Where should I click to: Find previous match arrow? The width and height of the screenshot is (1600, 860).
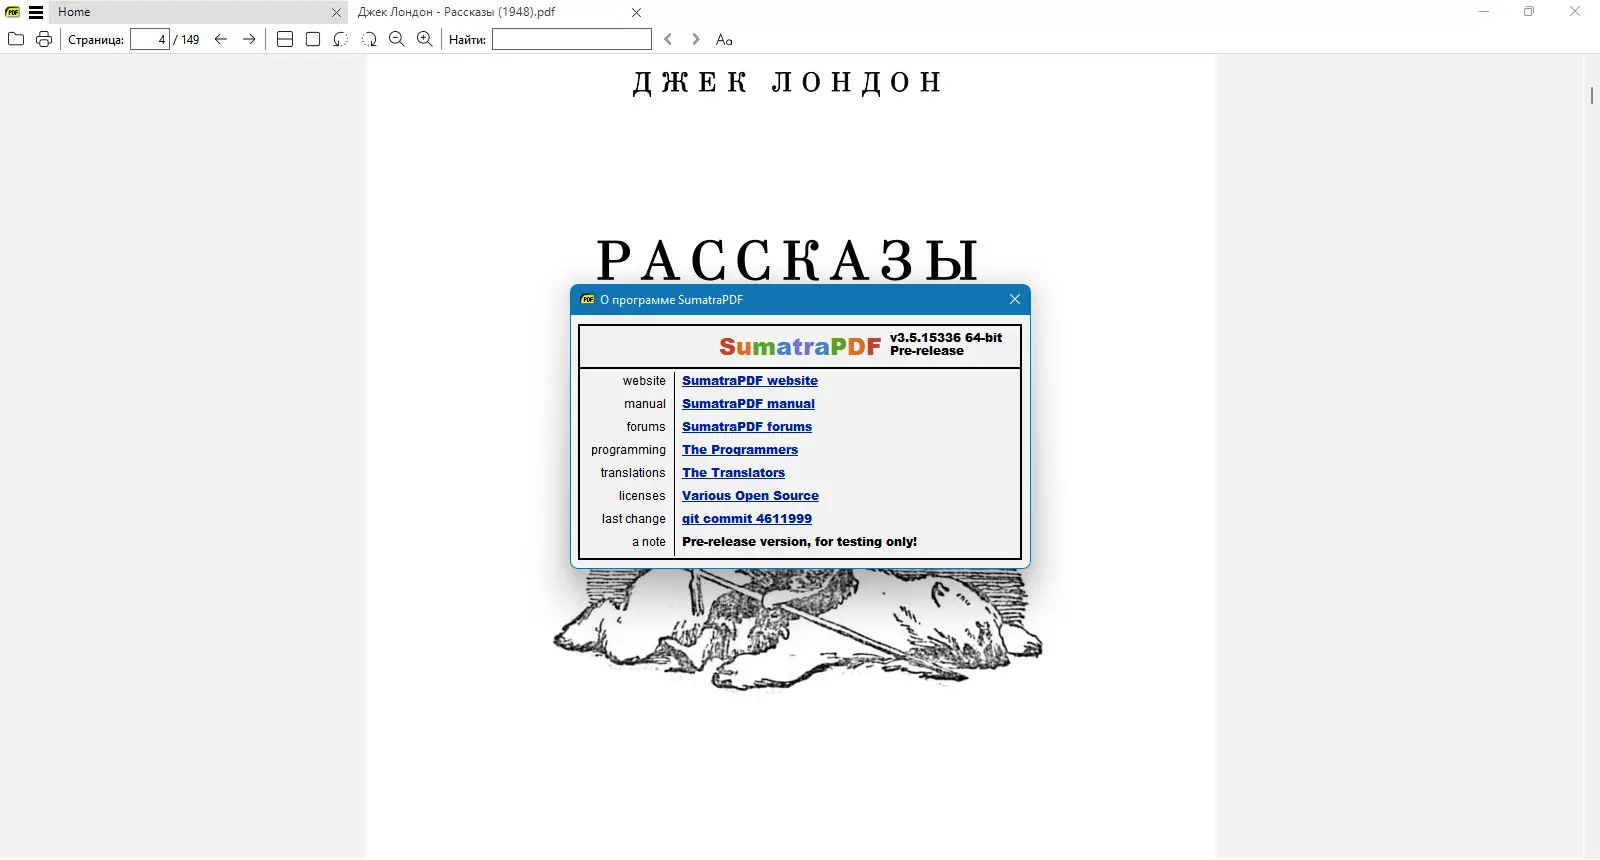coord(668,39)
